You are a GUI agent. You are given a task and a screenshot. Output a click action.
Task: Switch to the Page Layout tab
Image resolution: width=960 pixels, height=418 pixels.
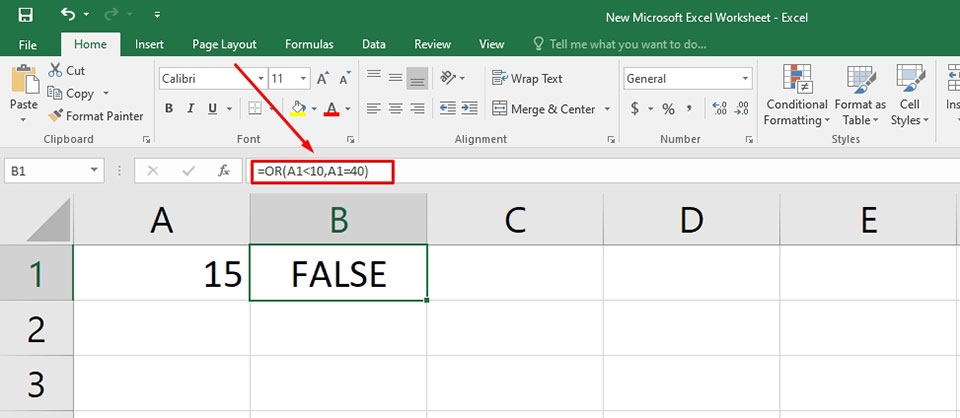click(x=224, y=44)
